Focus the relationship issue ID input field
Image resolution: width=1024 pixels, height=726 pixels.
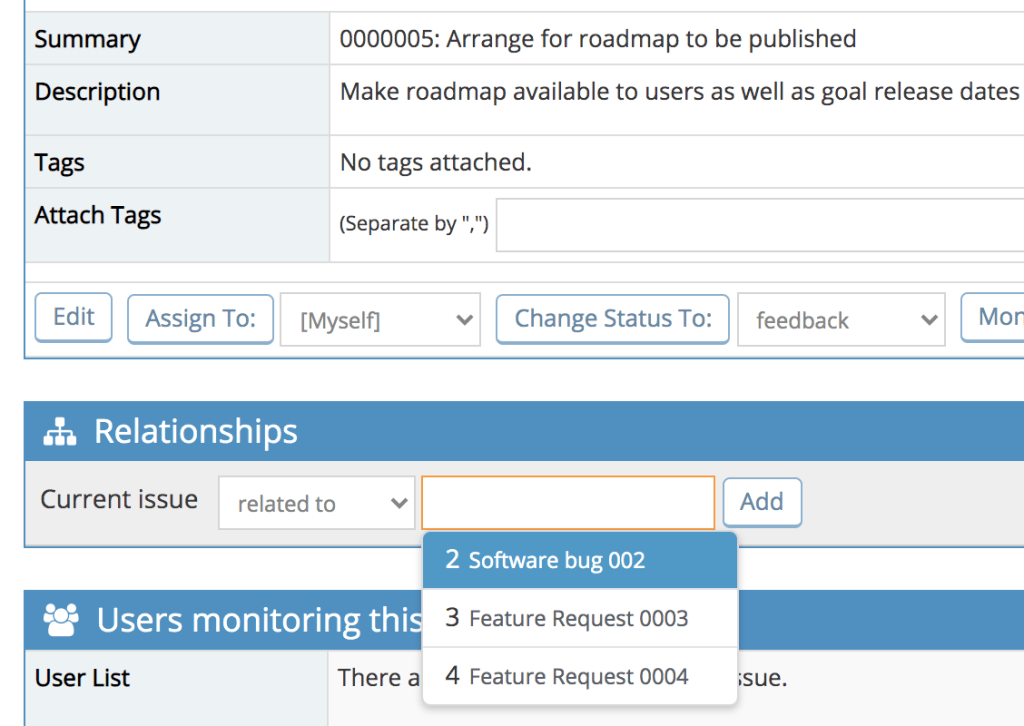568,502
